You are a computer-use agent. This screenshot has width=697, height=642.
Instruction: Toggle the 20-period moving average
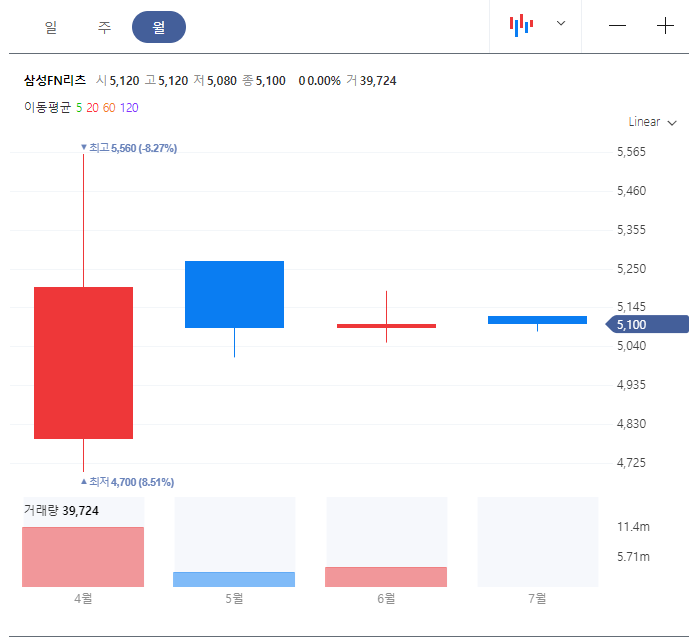(x=92, y=108)
